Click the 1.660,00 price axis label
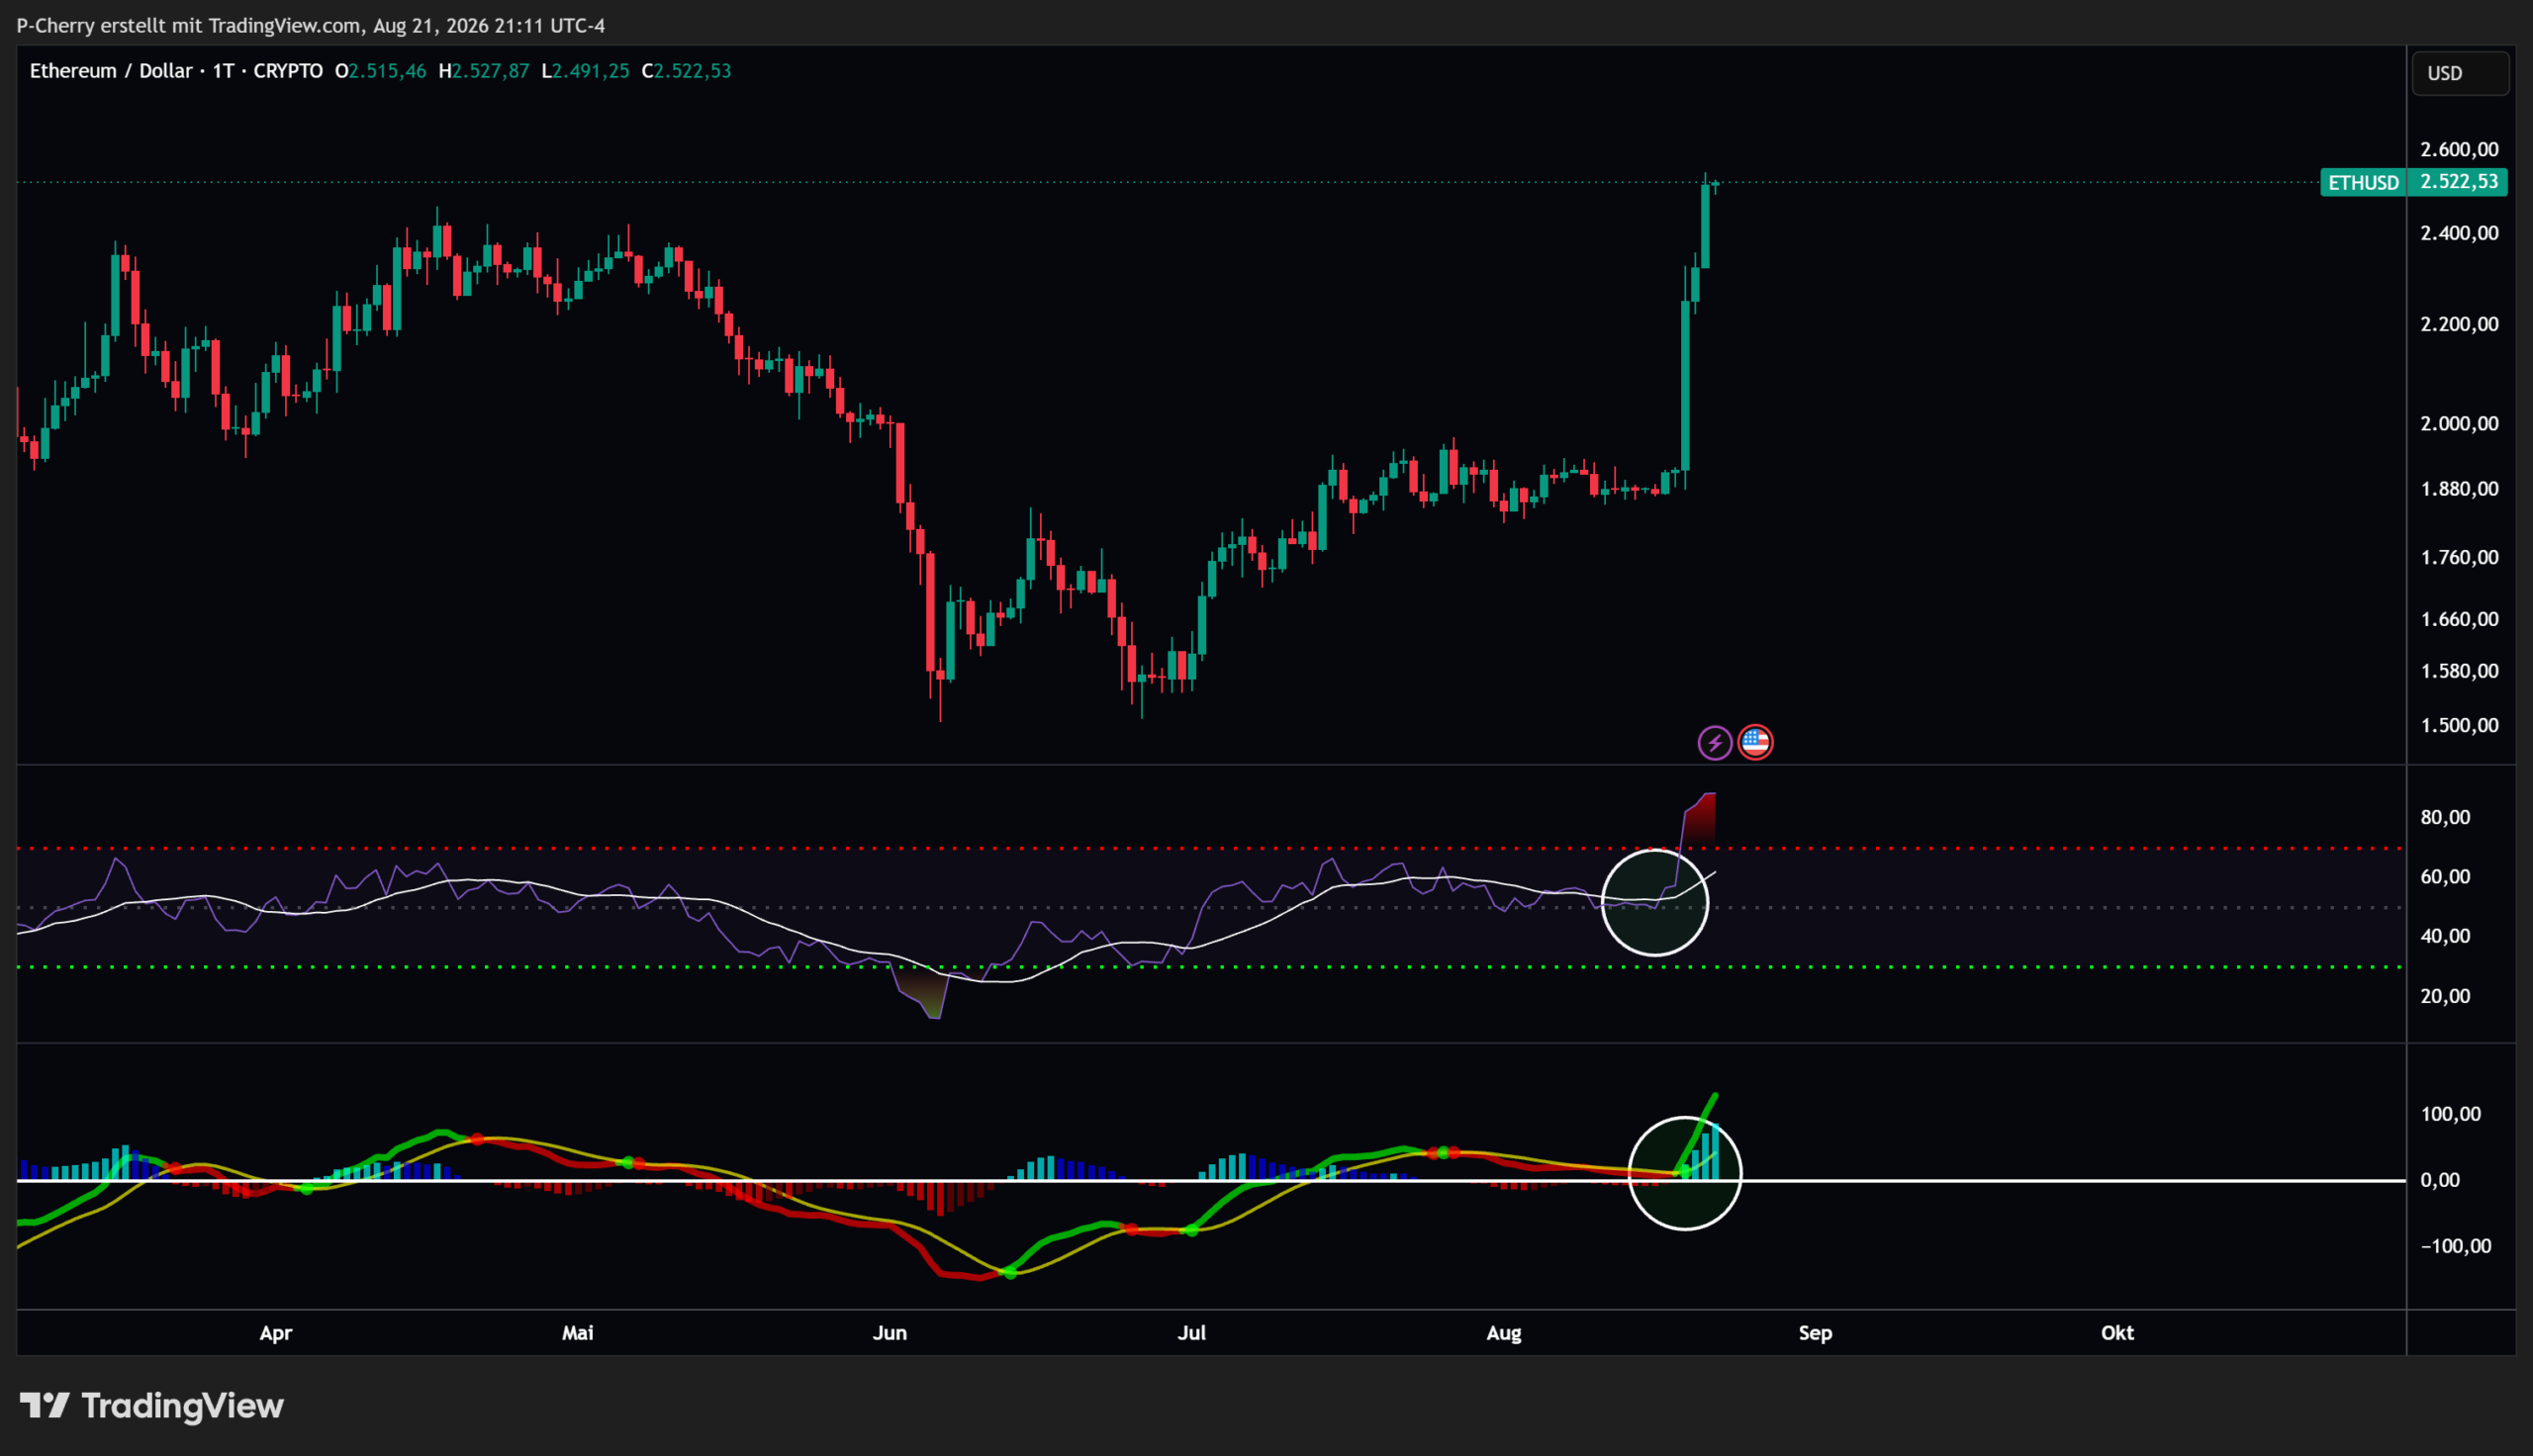The image size is (2533, 1456). tap(2459, 619)
